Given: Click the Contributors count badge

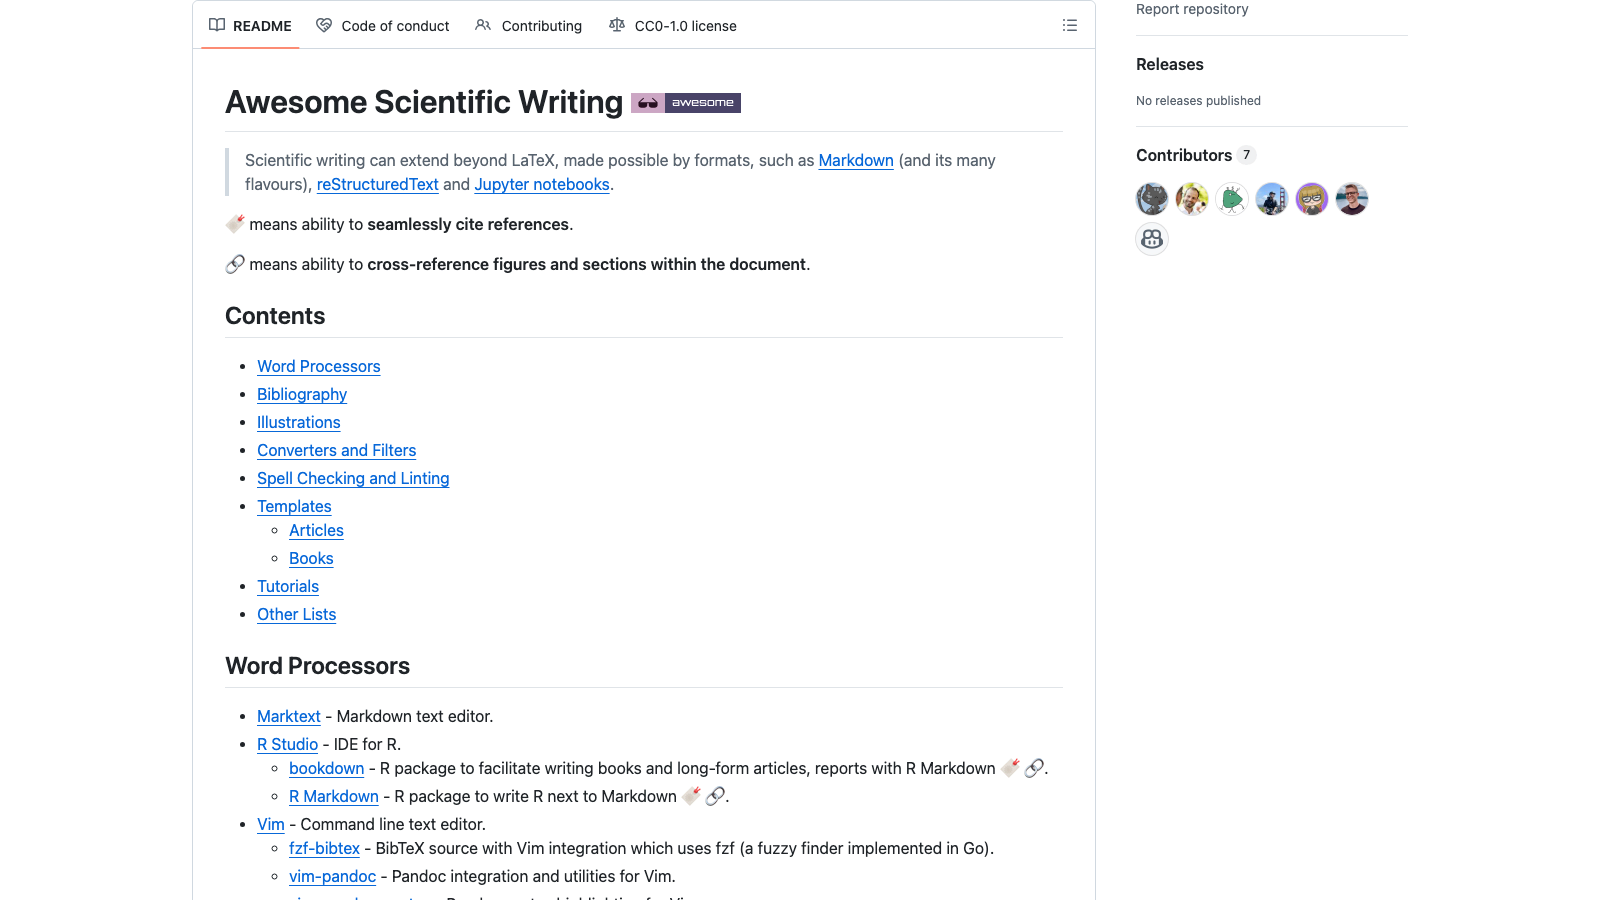Looking at the screenshot, I should coord(1247,155).
